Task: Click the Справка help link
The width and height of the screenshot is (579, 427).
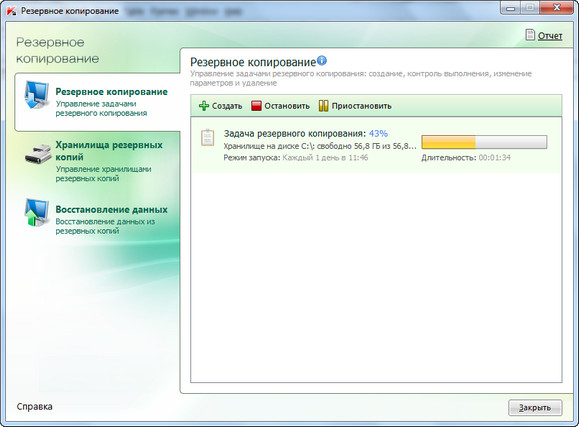Action: [34, 406]
